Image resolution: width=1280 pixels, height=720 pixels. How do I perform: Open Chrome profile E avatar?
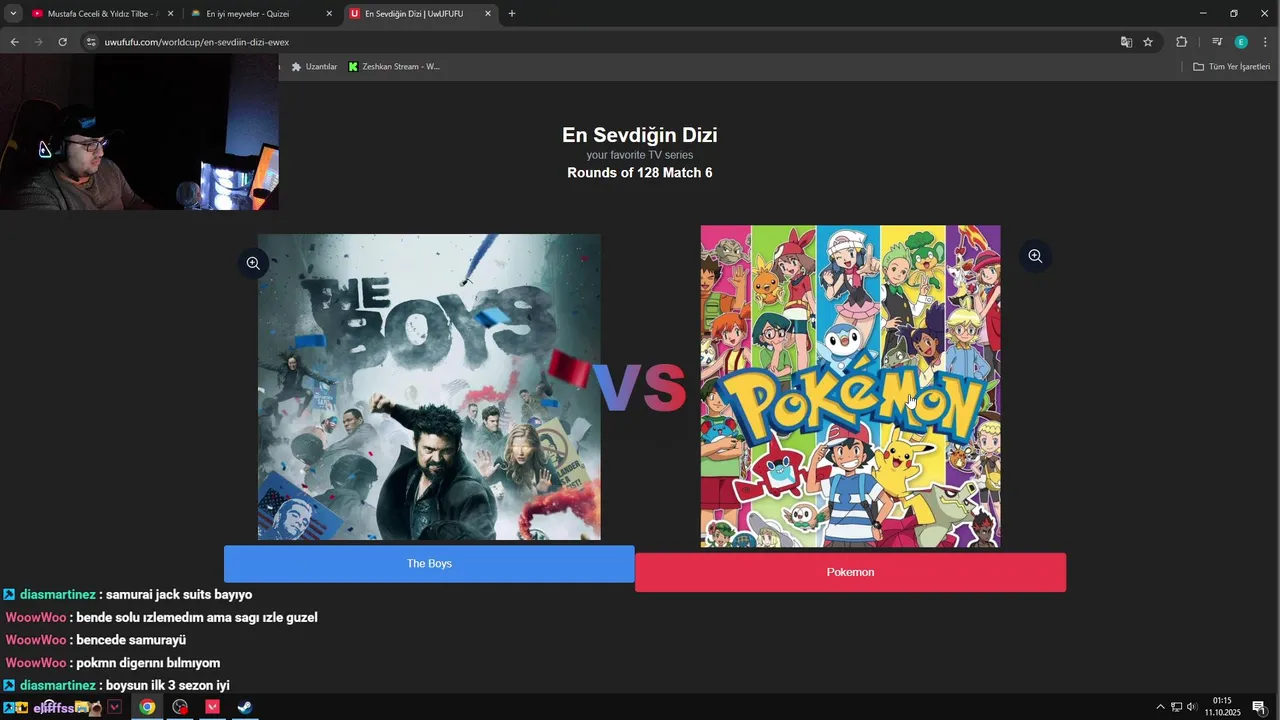point(1241,42)
